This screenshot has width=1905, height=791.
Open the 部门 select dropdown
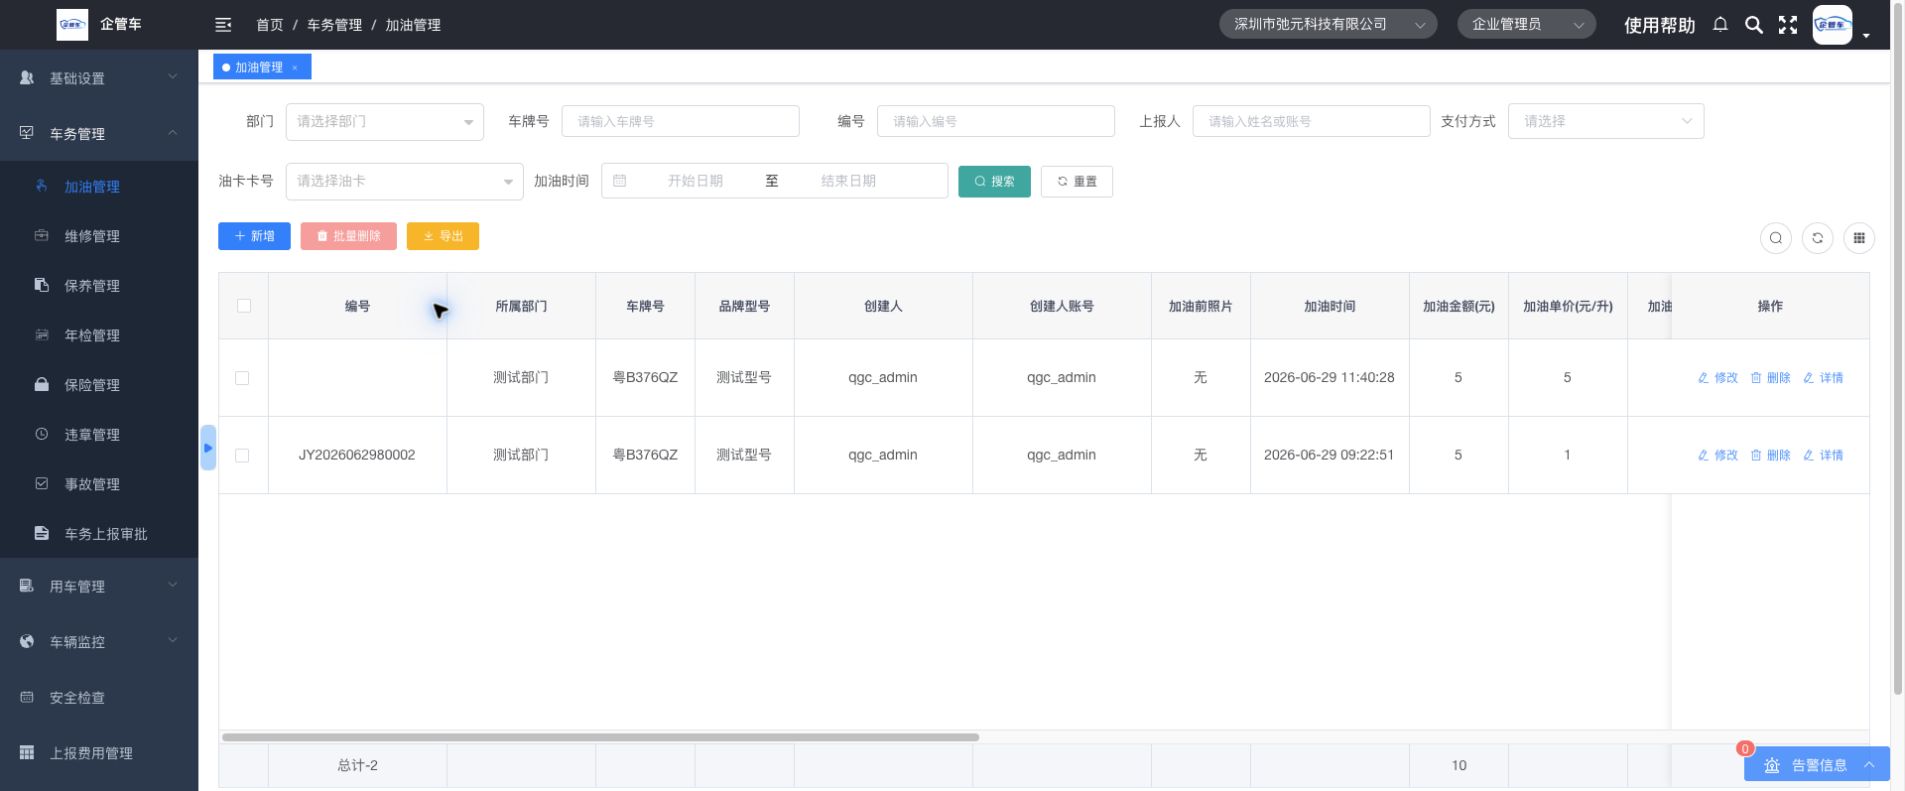(x=385, y=122)
